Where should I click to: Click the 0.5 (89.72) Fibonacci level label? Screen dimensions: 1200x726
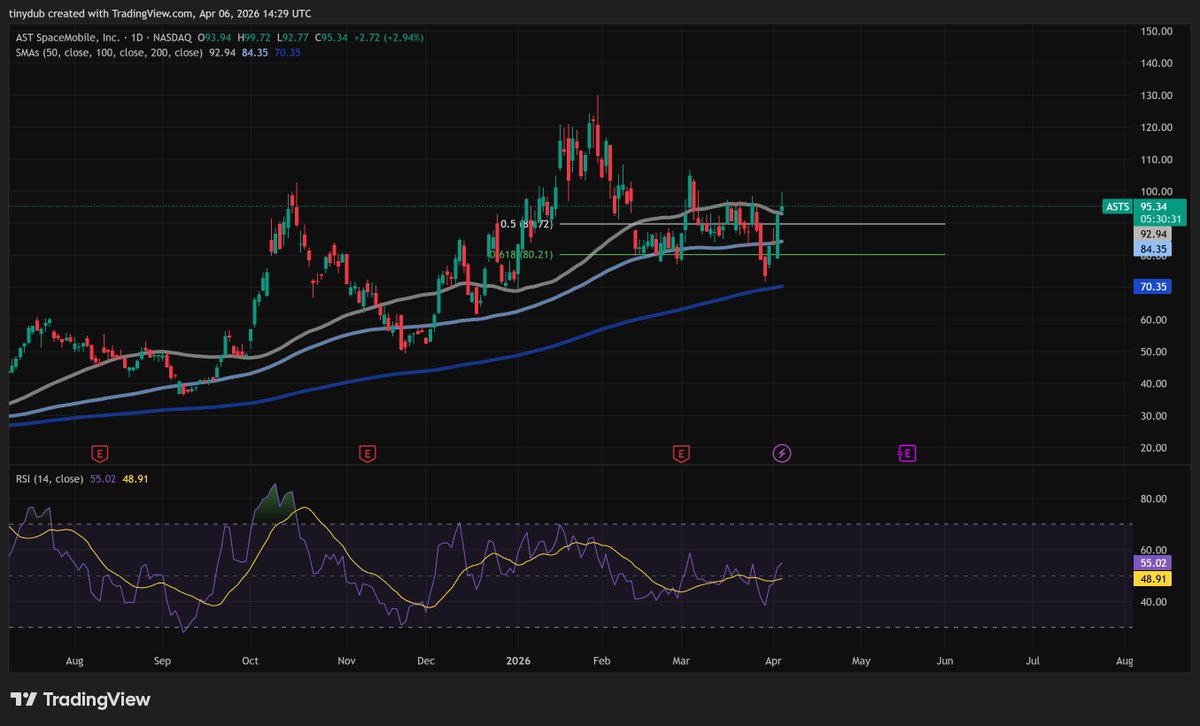tap(526, 224)
